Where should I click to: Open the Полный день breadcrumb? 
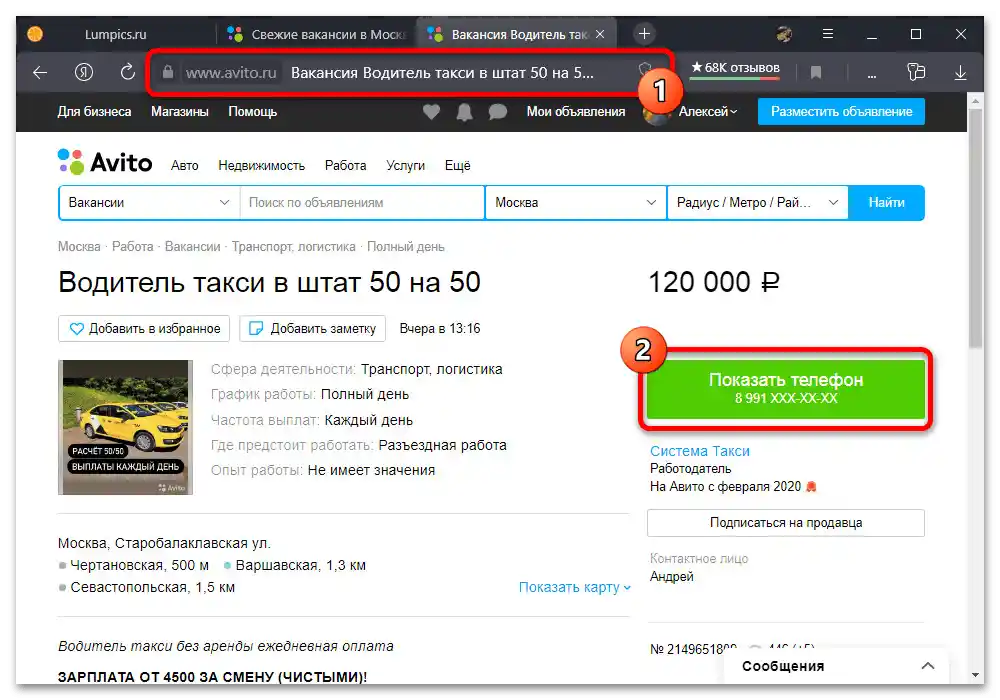pos(406,247)
